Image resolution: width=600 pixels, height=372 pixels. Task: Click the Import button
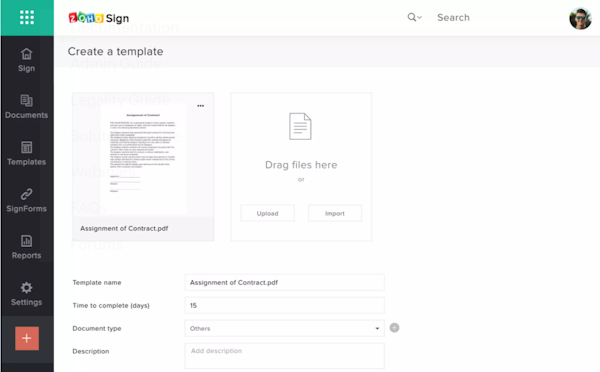tap(335, 213)
